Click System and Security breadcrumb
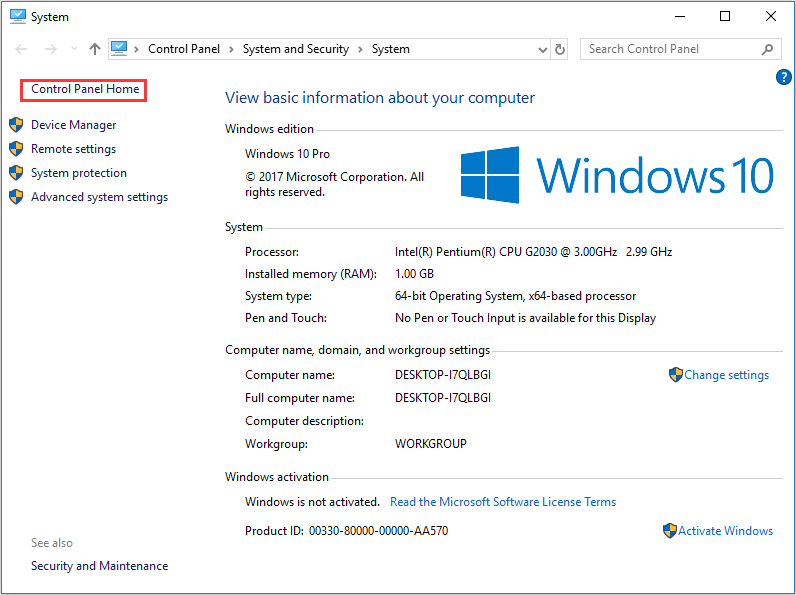Screen dimensions: 796x595 (x=296, y=49)
